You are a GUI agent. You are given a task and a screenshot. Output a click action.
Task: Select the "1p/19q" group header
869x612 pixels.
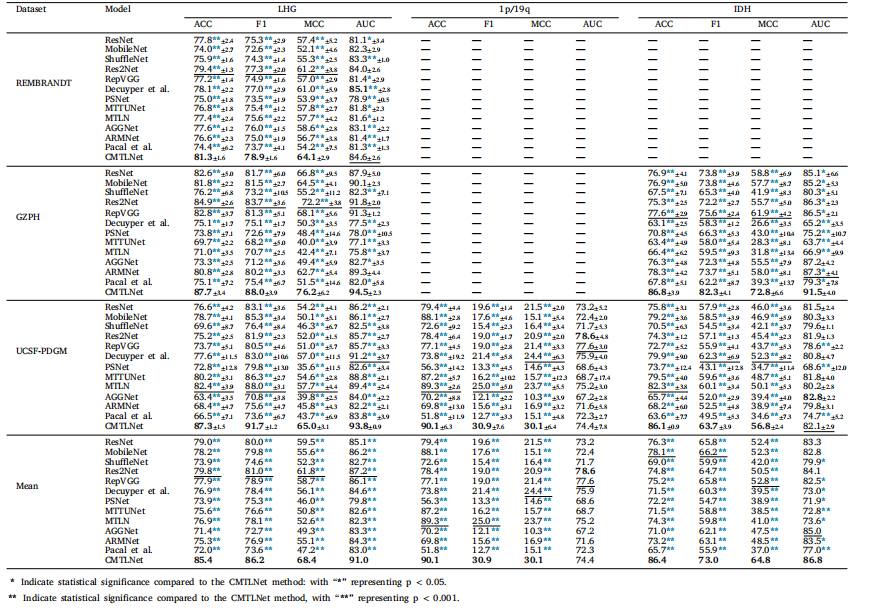tap(513, 9)
